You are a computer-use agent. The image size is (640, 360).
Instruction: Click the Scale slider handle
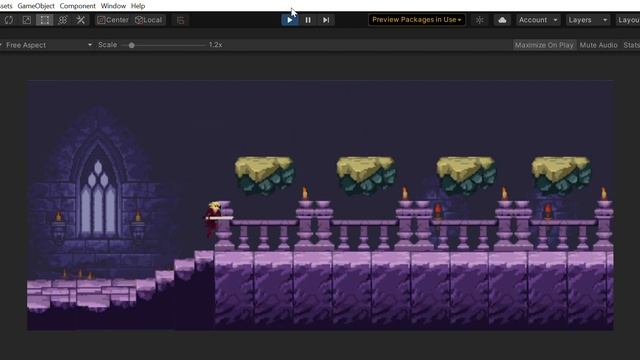pyautogui.click(x=131, y=45)
